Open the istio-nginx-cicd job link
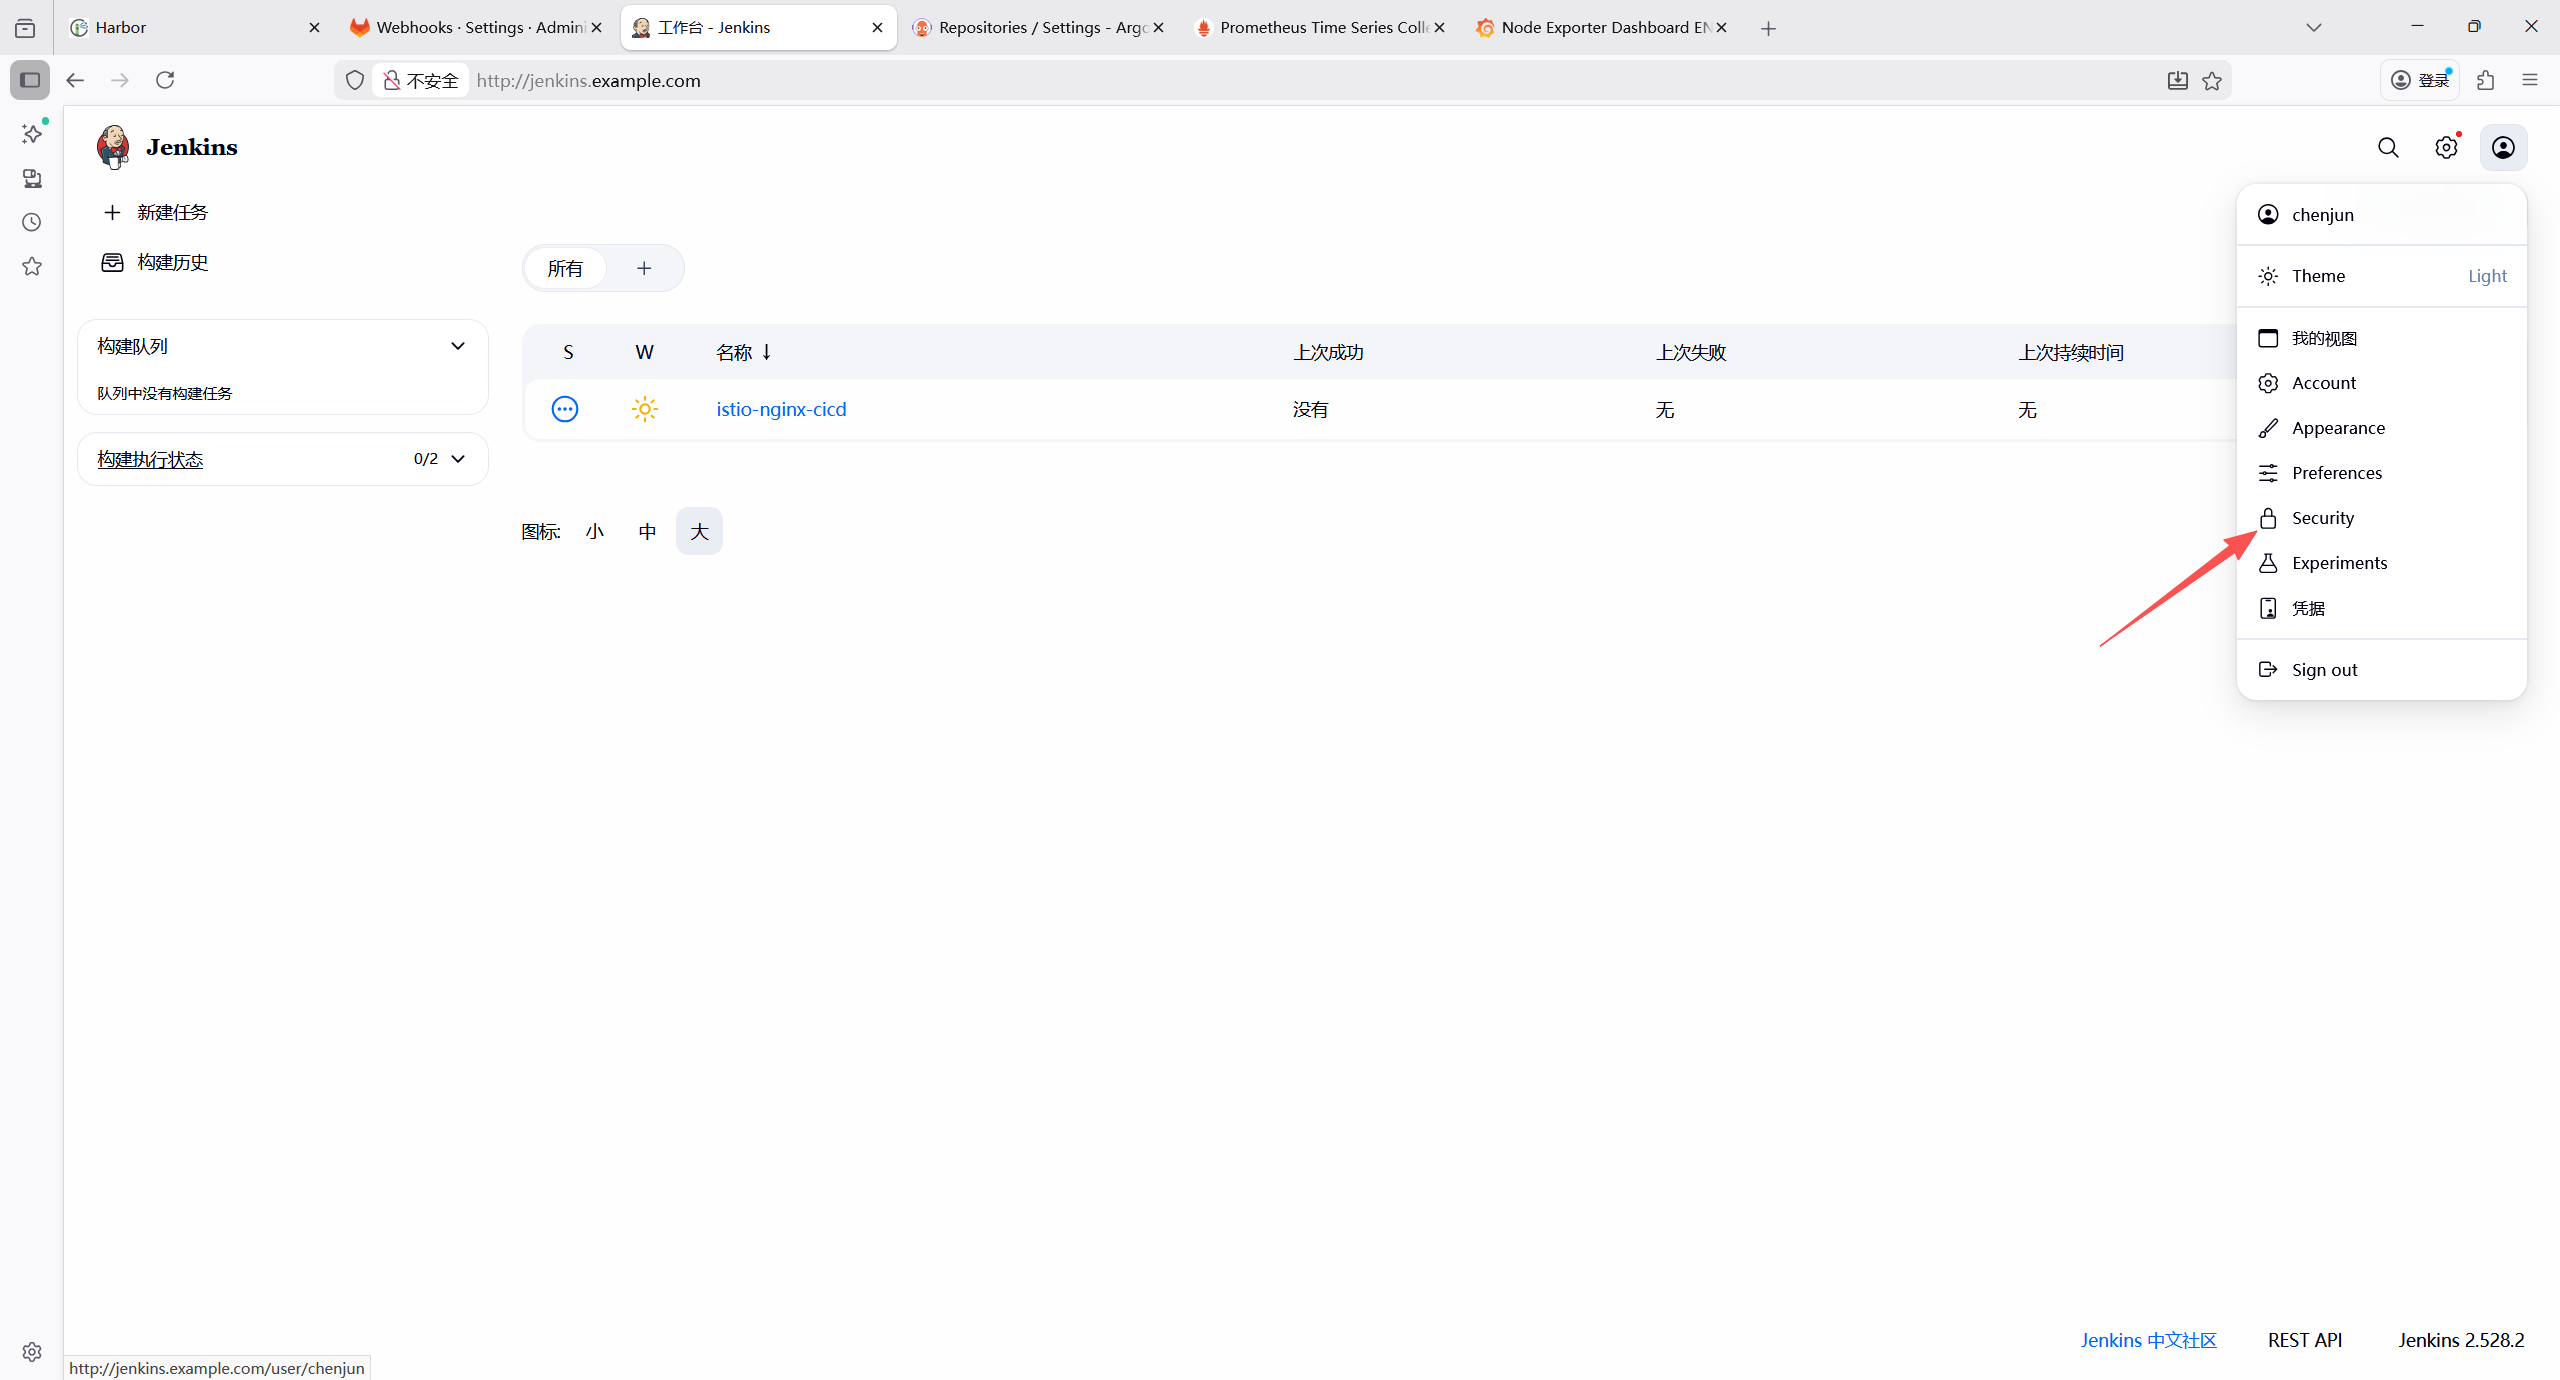The width and height of the screenshot is (2560, 1380). (781, 409)
